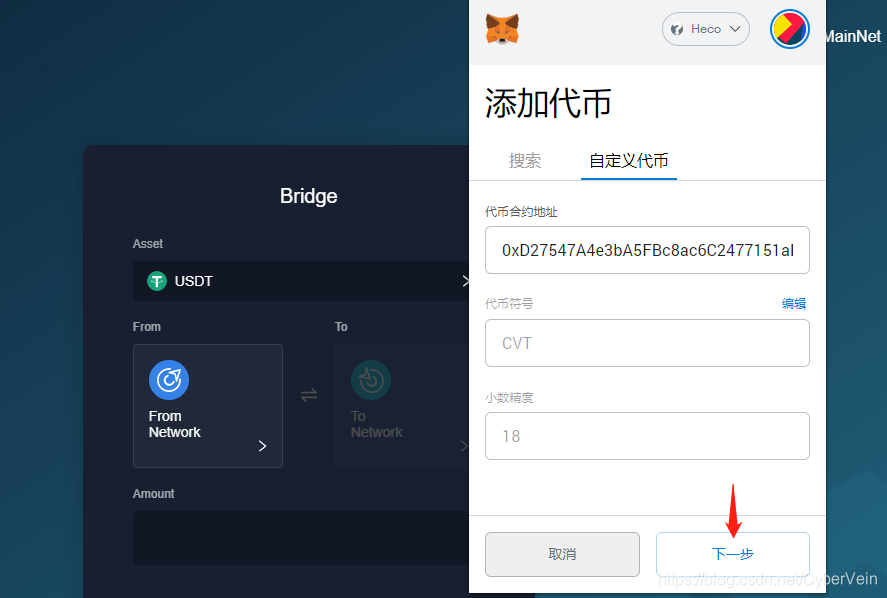Click the Asset label in Bridge panel
887x598 pixels.
point(148,244)
